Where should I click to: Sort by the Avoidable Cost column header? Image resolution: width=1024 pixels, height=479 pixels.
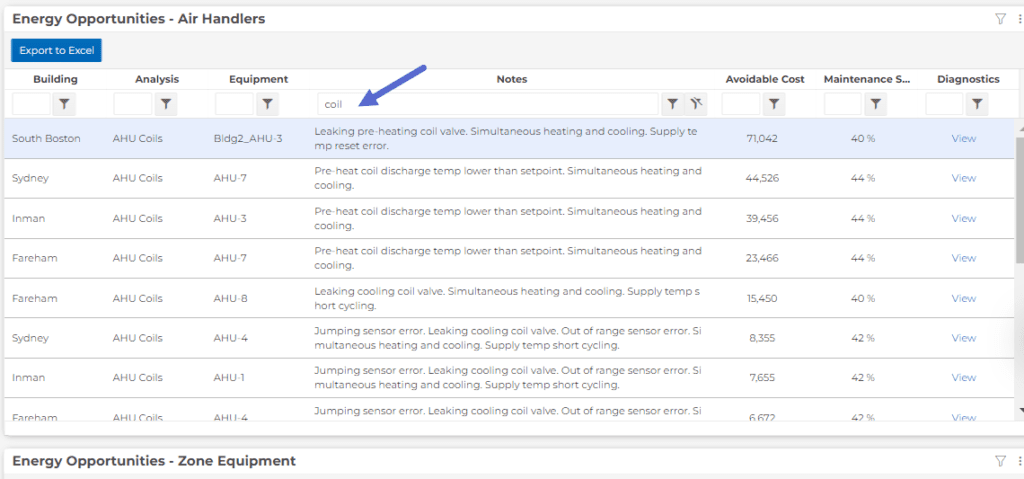pos(765,79)
